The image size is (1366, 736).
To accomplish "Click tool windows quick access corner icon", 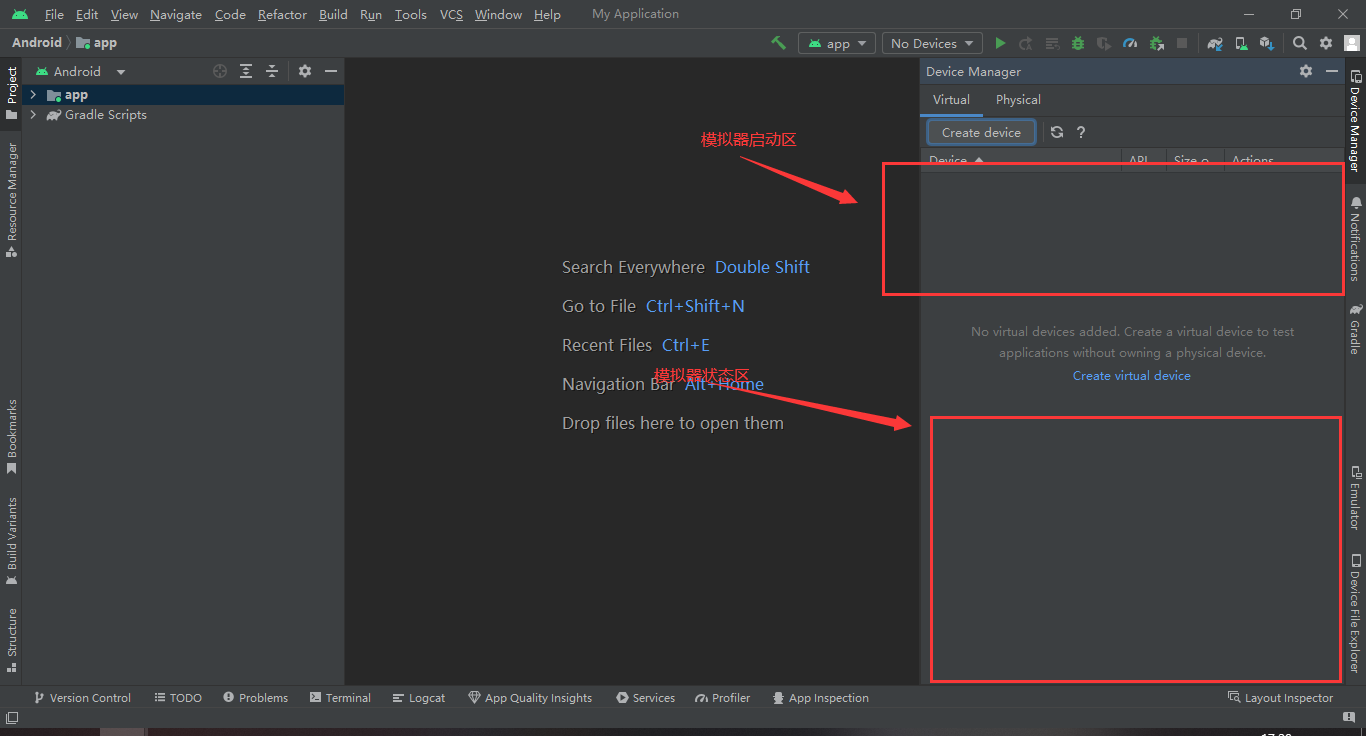I will coord(12,717).
